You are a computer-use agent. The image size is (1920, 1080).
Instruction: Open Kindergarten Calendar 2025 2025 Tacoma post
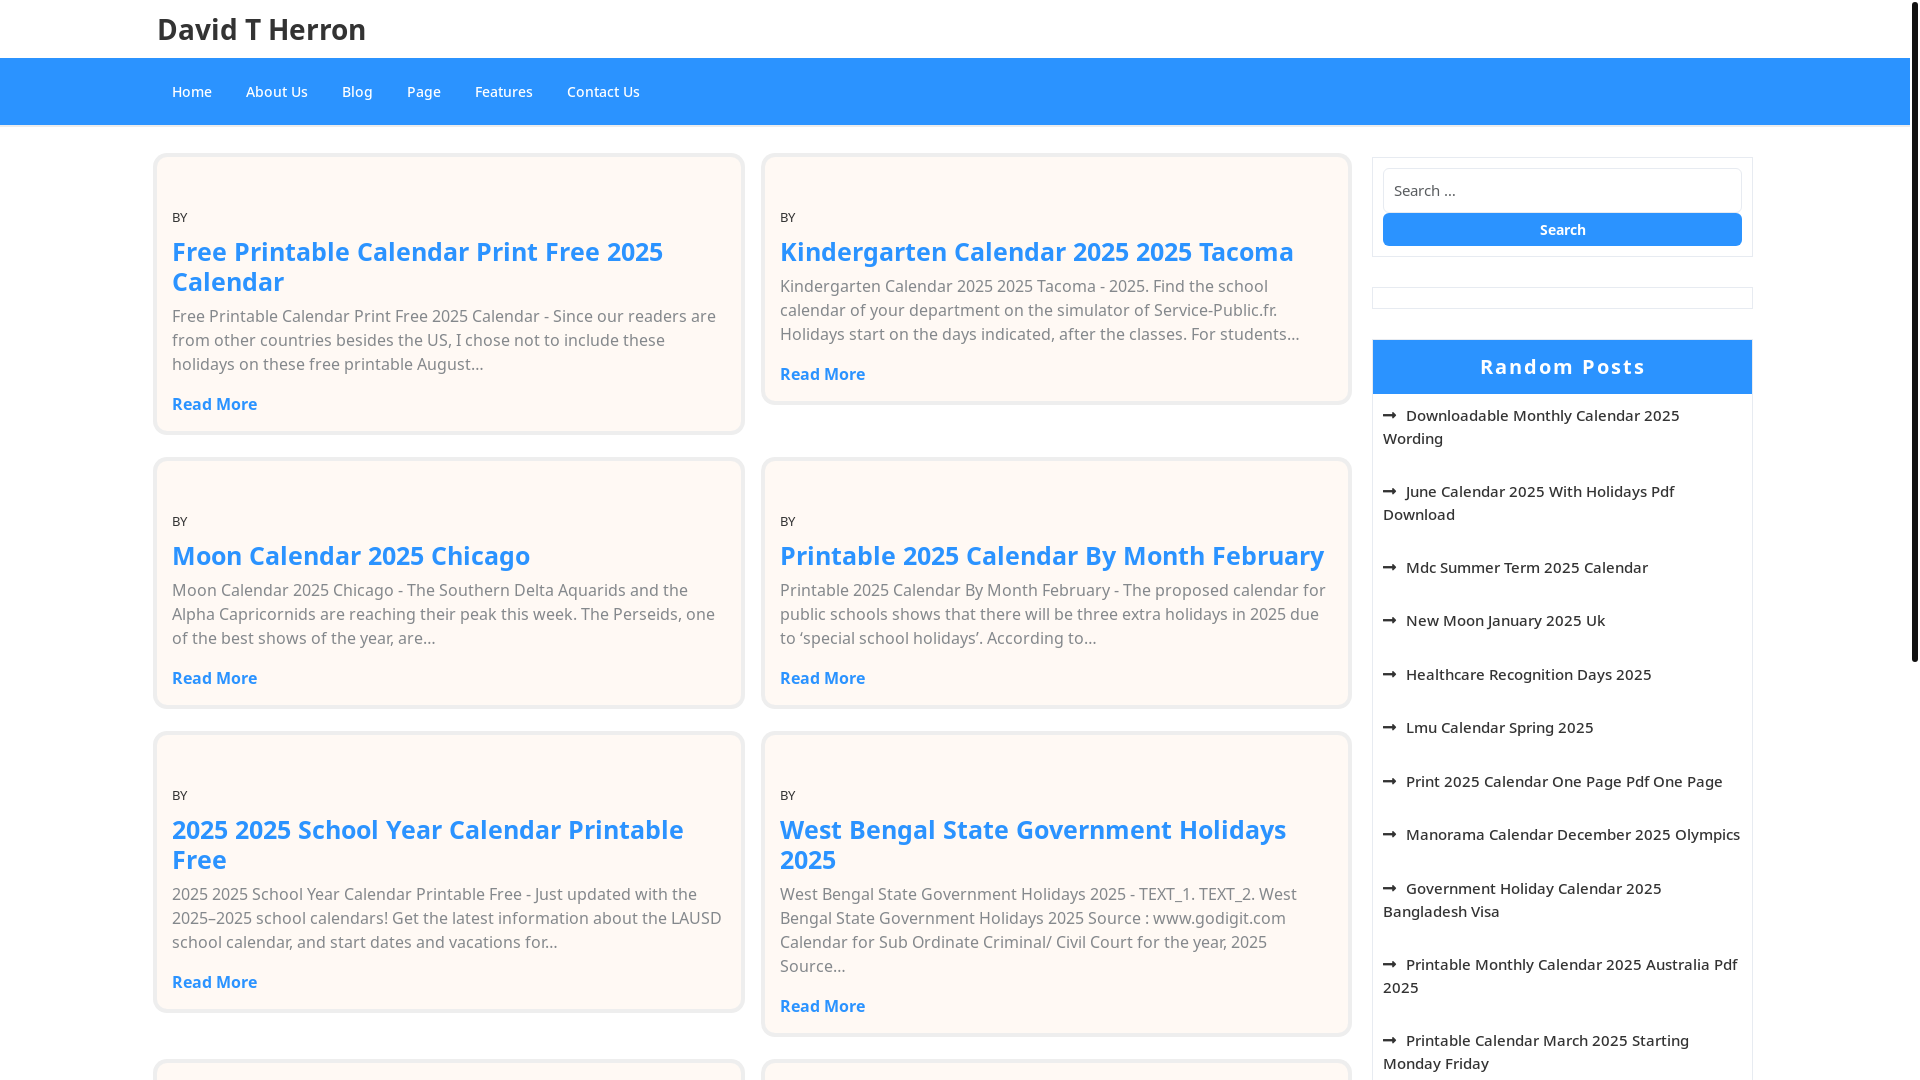(1037, 251)
